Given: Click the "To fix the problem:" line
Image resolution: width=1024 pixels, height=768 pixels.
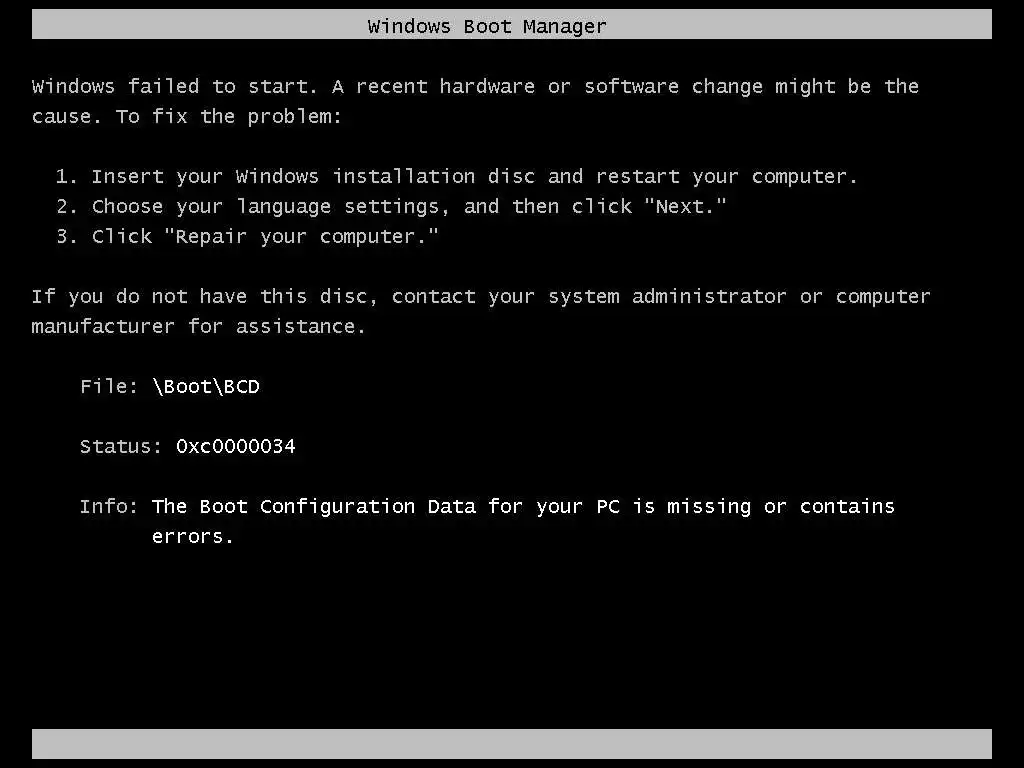Looking at the screenshot, I should point(229,117).
